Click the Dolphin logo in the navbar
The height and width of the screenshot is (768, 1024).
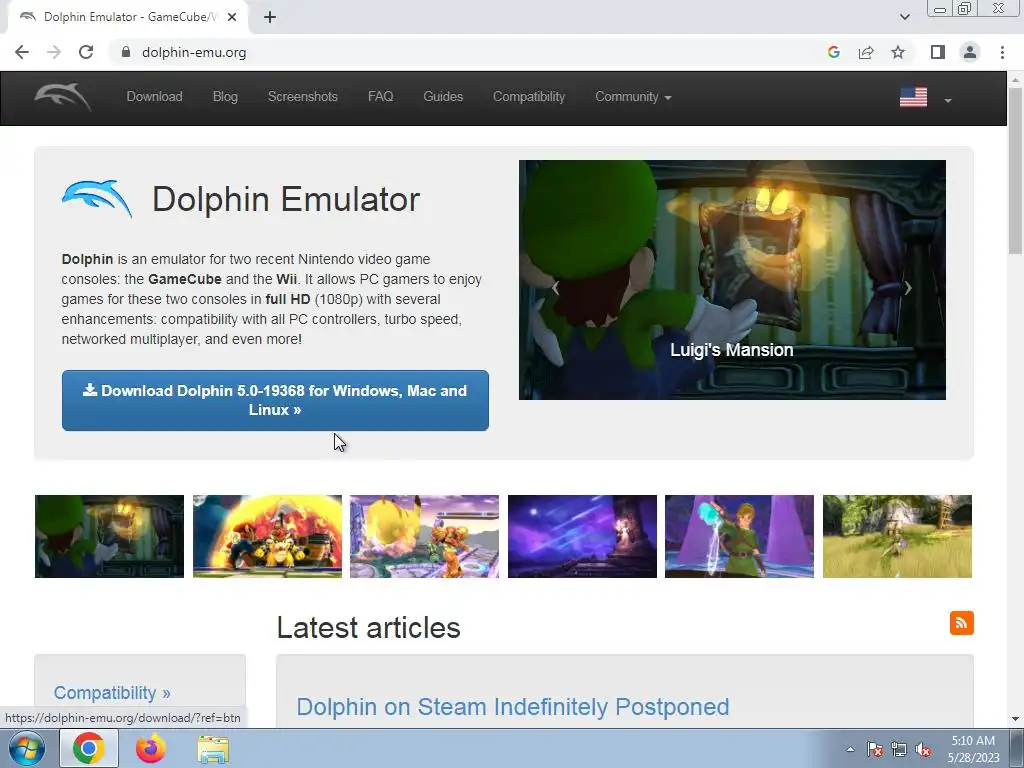click(x=63, y=97)
